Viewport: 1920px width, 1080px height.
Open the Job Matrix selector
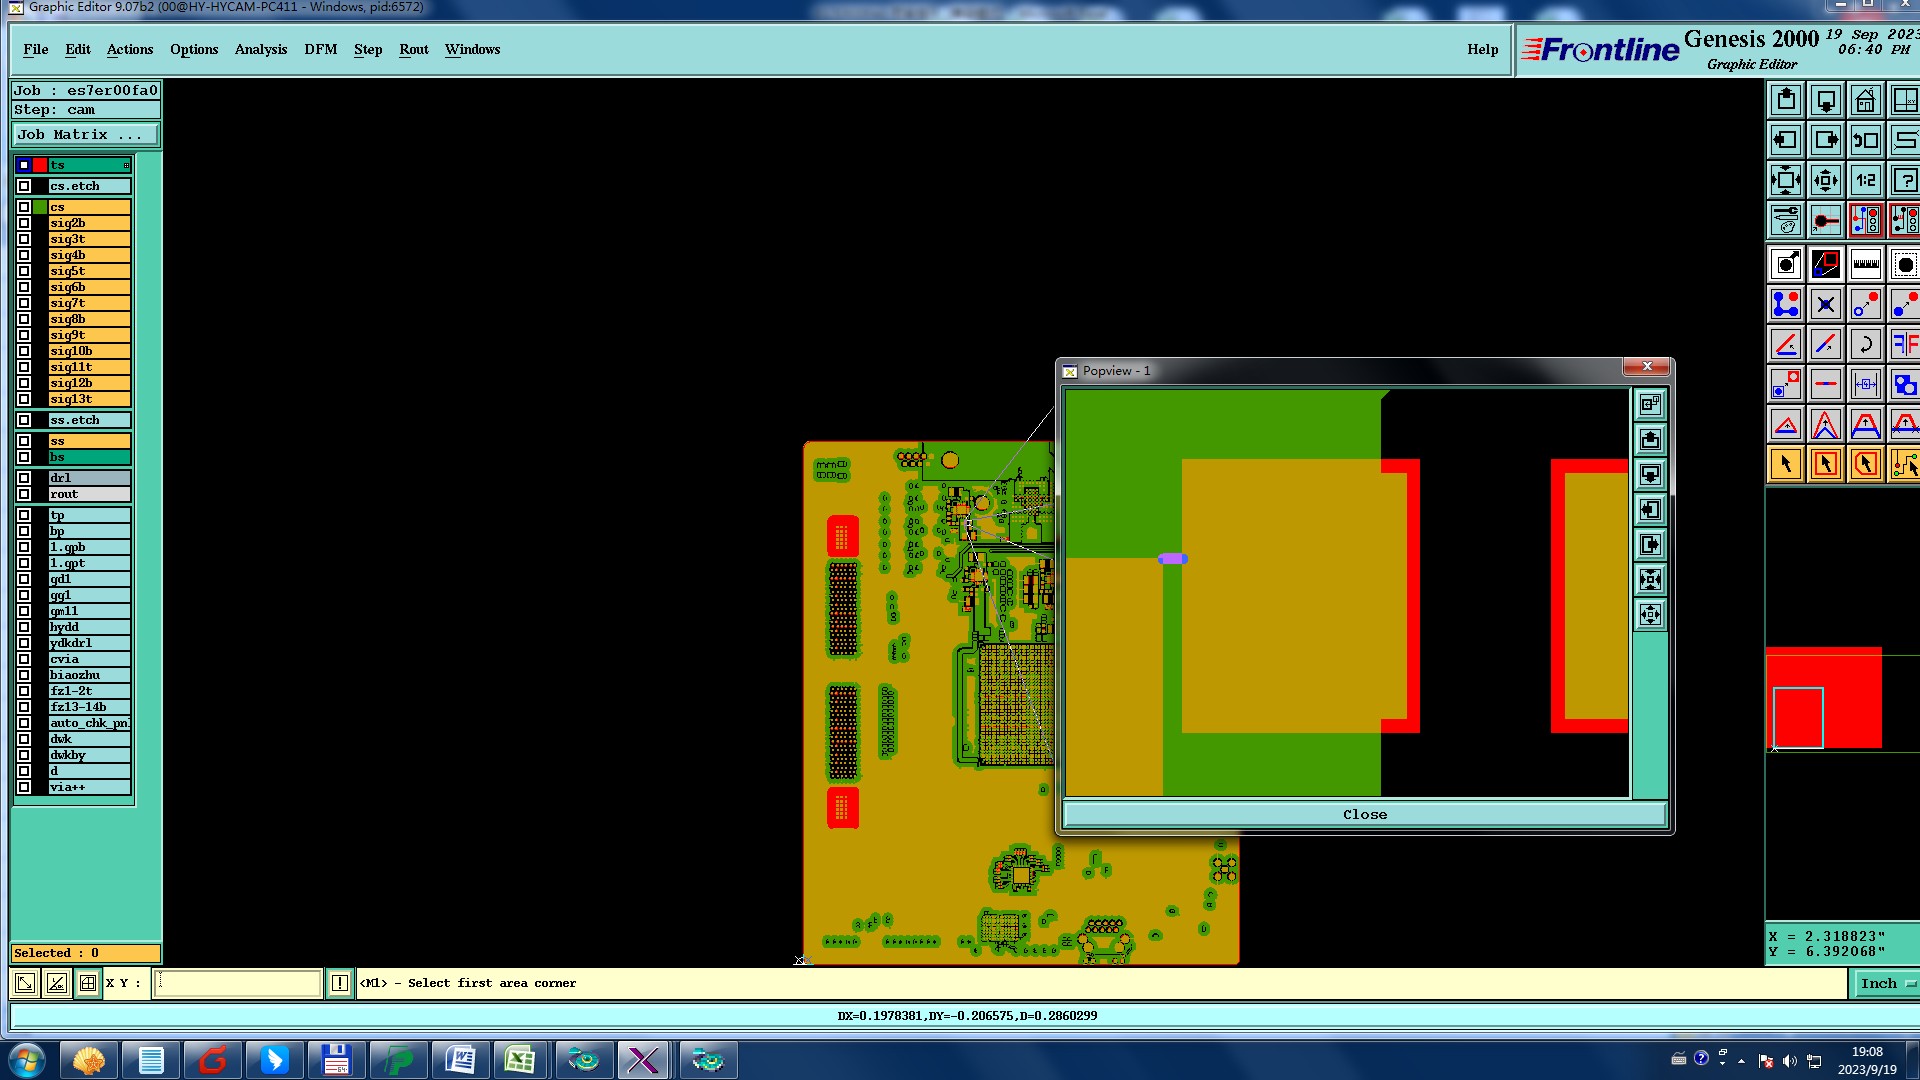pyautogui.click(x=85, y=135)
